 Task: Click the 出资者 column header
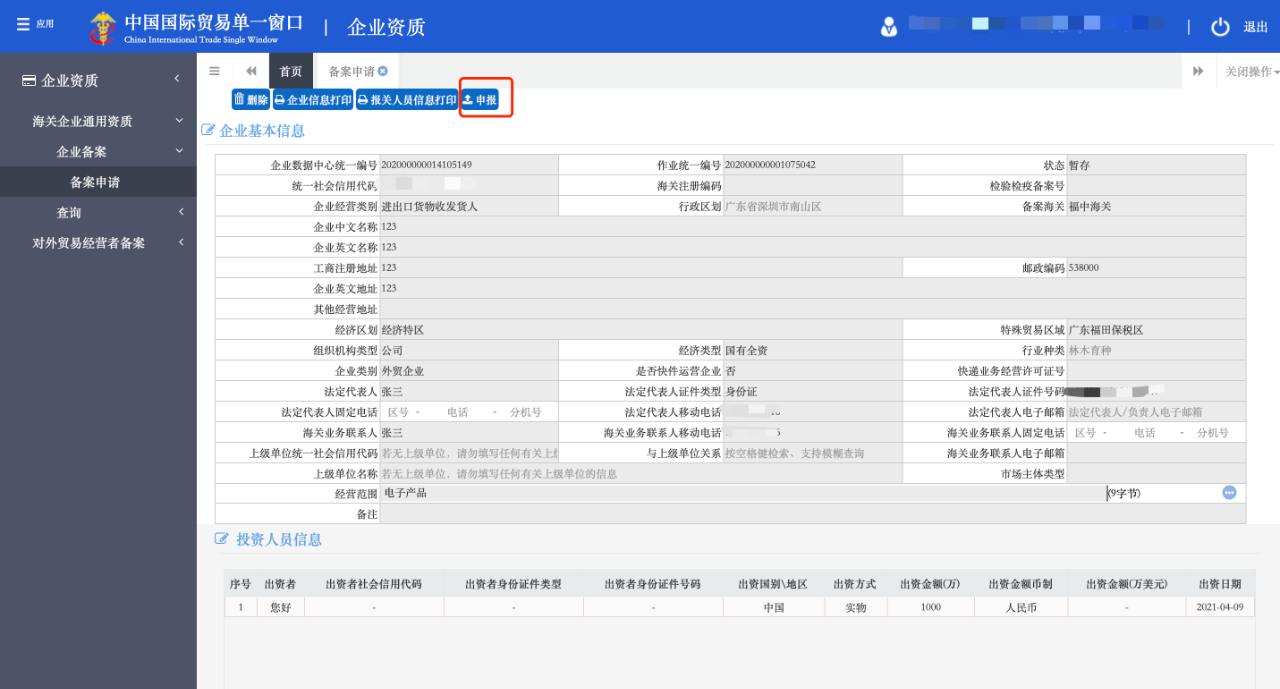[x=280, y=584]
